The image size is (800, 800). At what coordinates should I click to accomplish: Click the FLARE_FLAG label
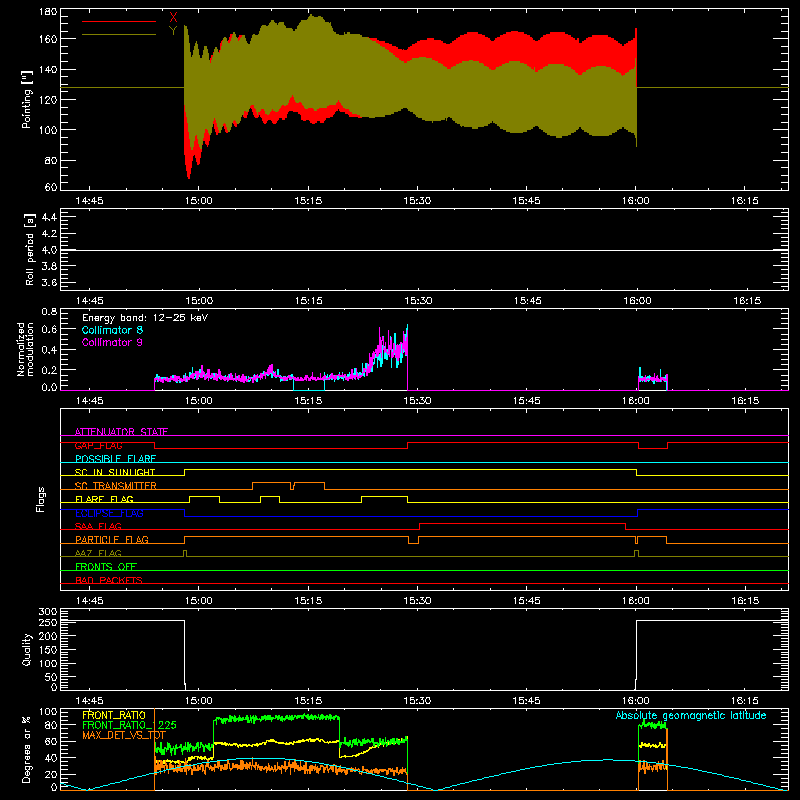[104, 499]
